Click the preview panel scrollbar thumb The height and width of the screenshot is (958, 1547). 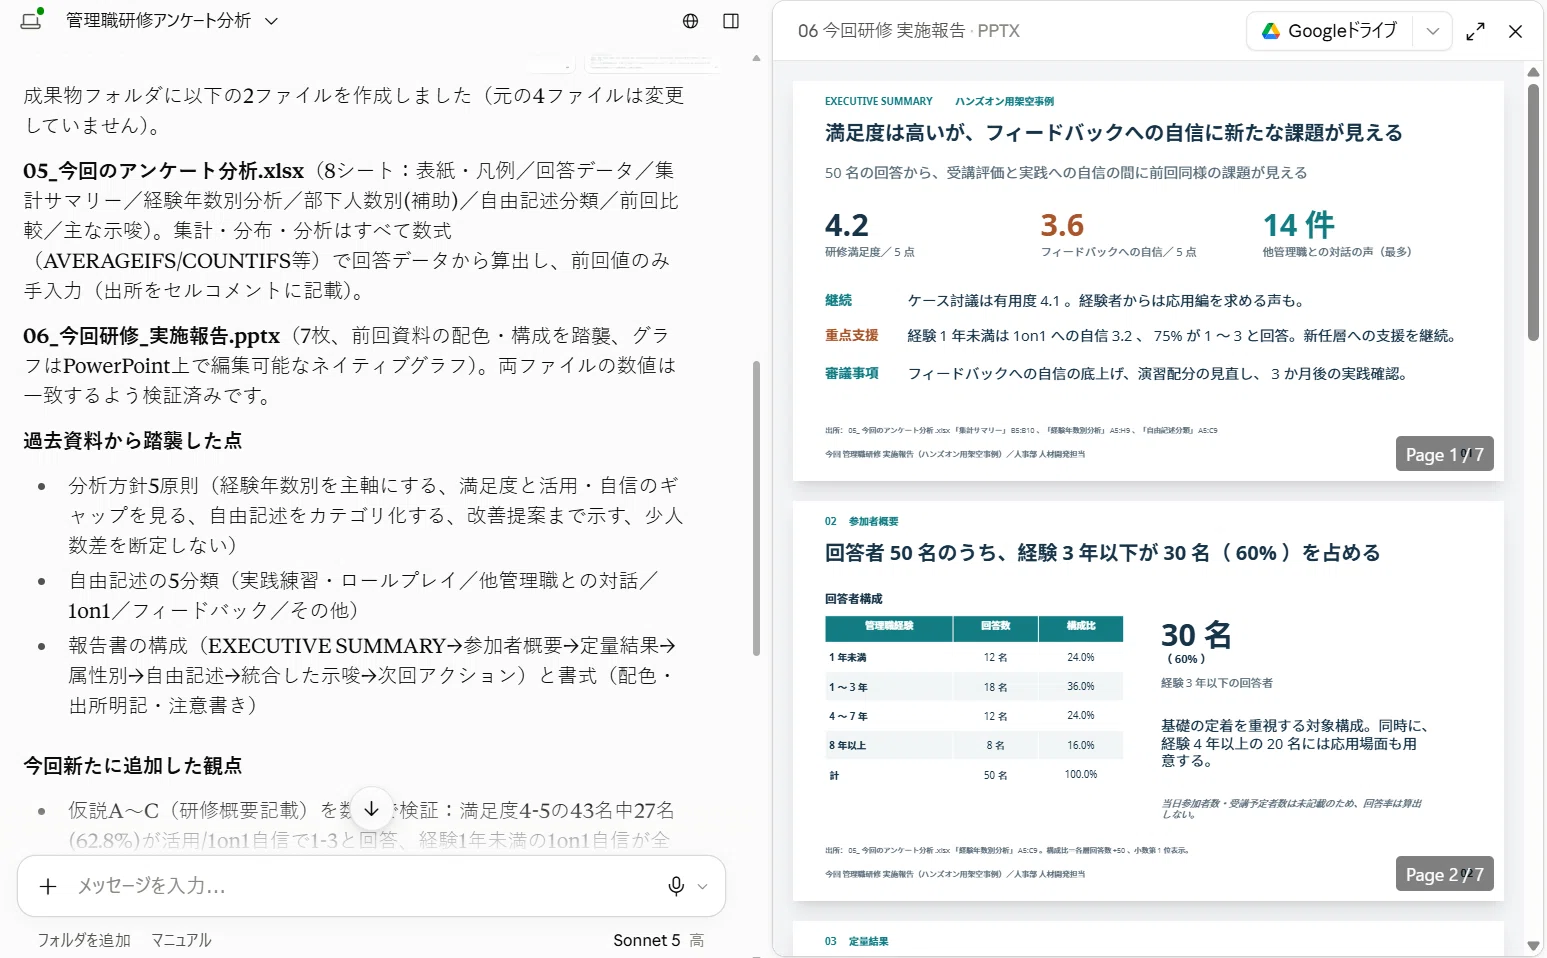1533,212
